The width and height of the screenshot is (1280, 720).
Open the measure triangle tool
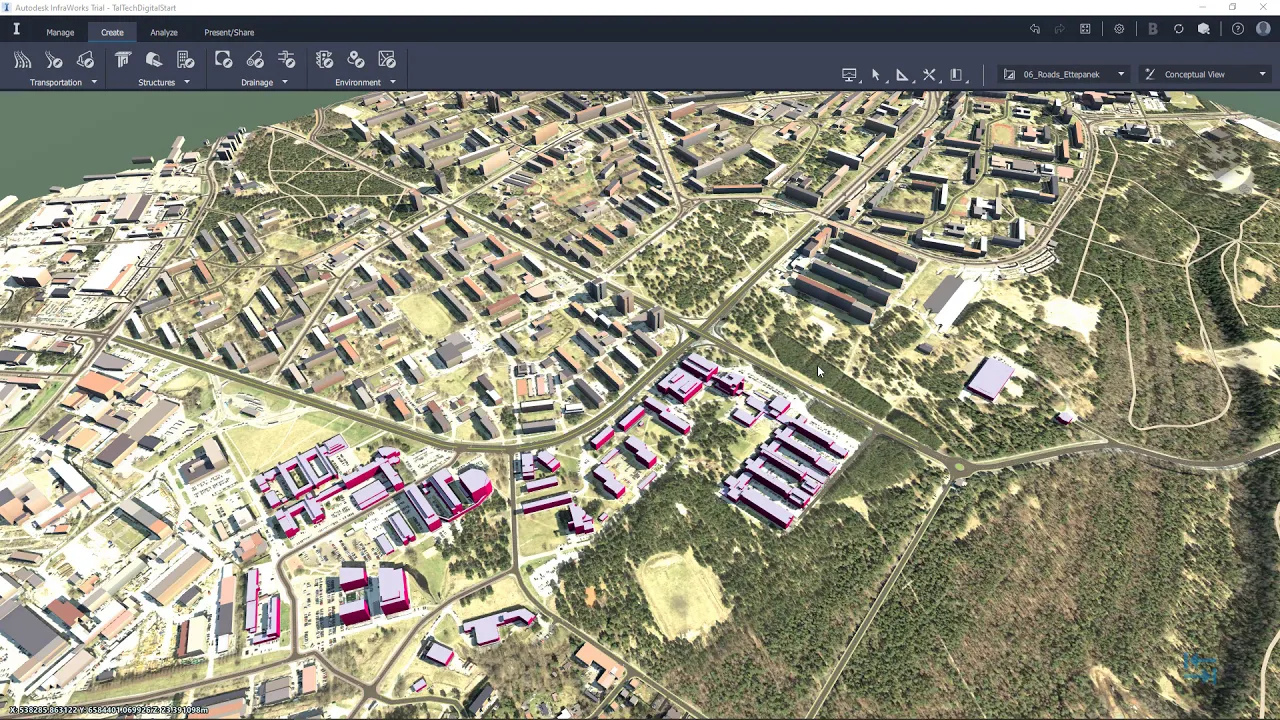pos(902,75)
